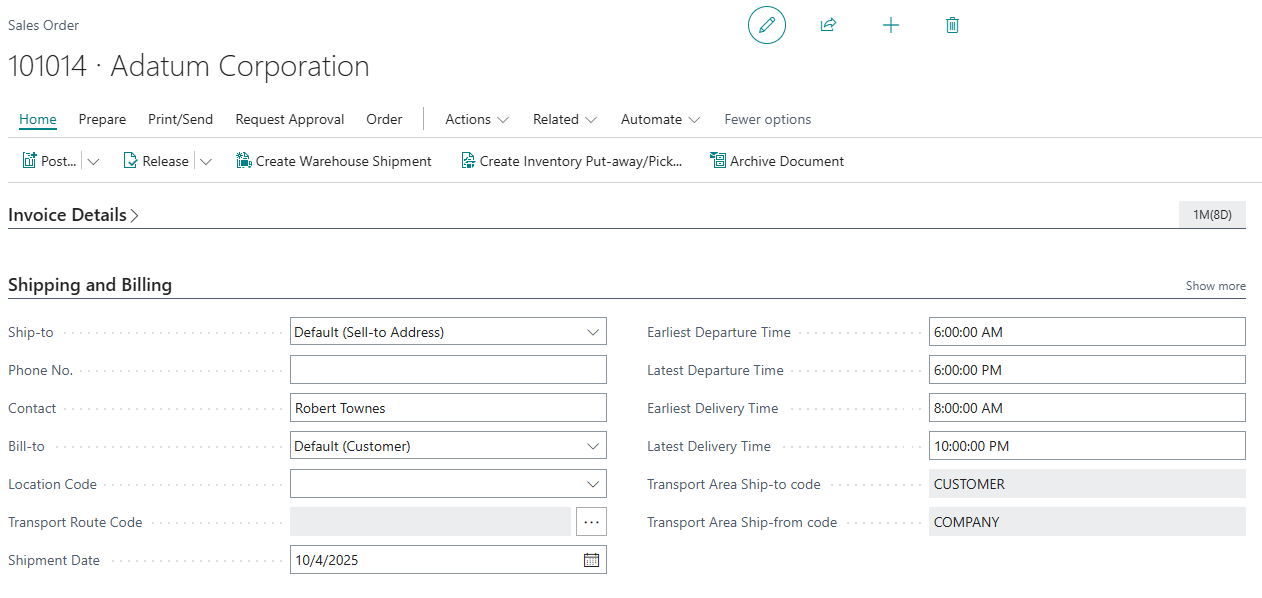Expand the Location Code dropdown
Viewport: 1262px width, 598px height.
tap(593, 484)
